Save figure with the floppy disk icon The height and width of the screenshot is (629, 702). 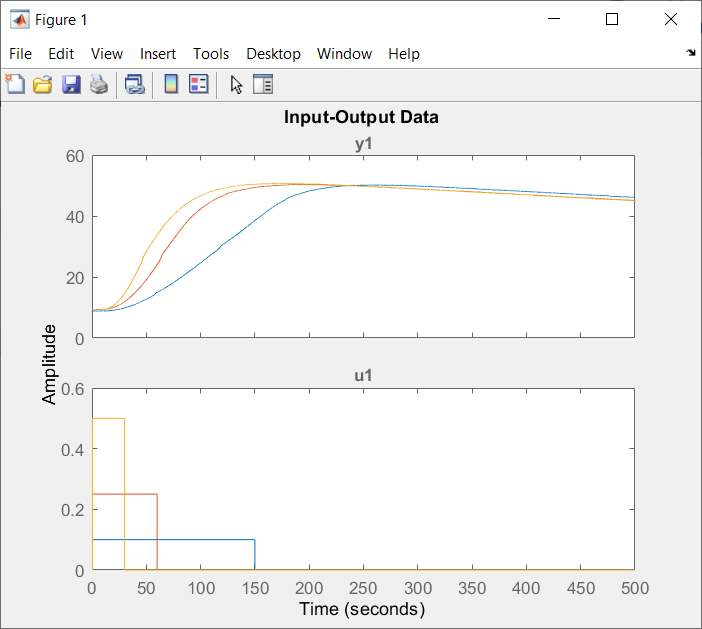71,84
